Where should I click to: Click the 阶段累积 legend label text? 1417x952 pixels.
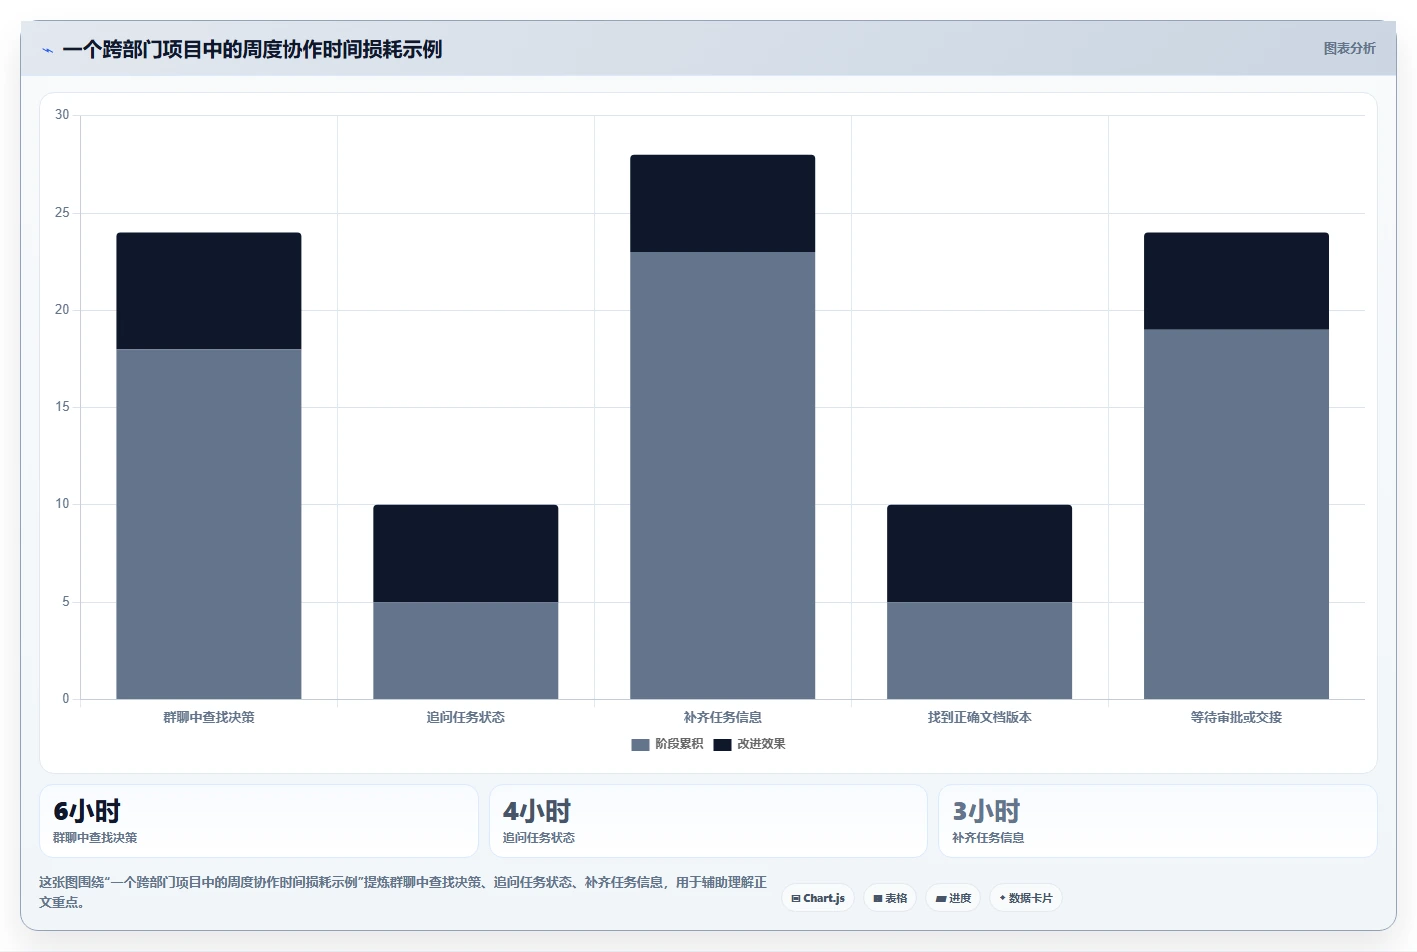(x=679, y=744)
